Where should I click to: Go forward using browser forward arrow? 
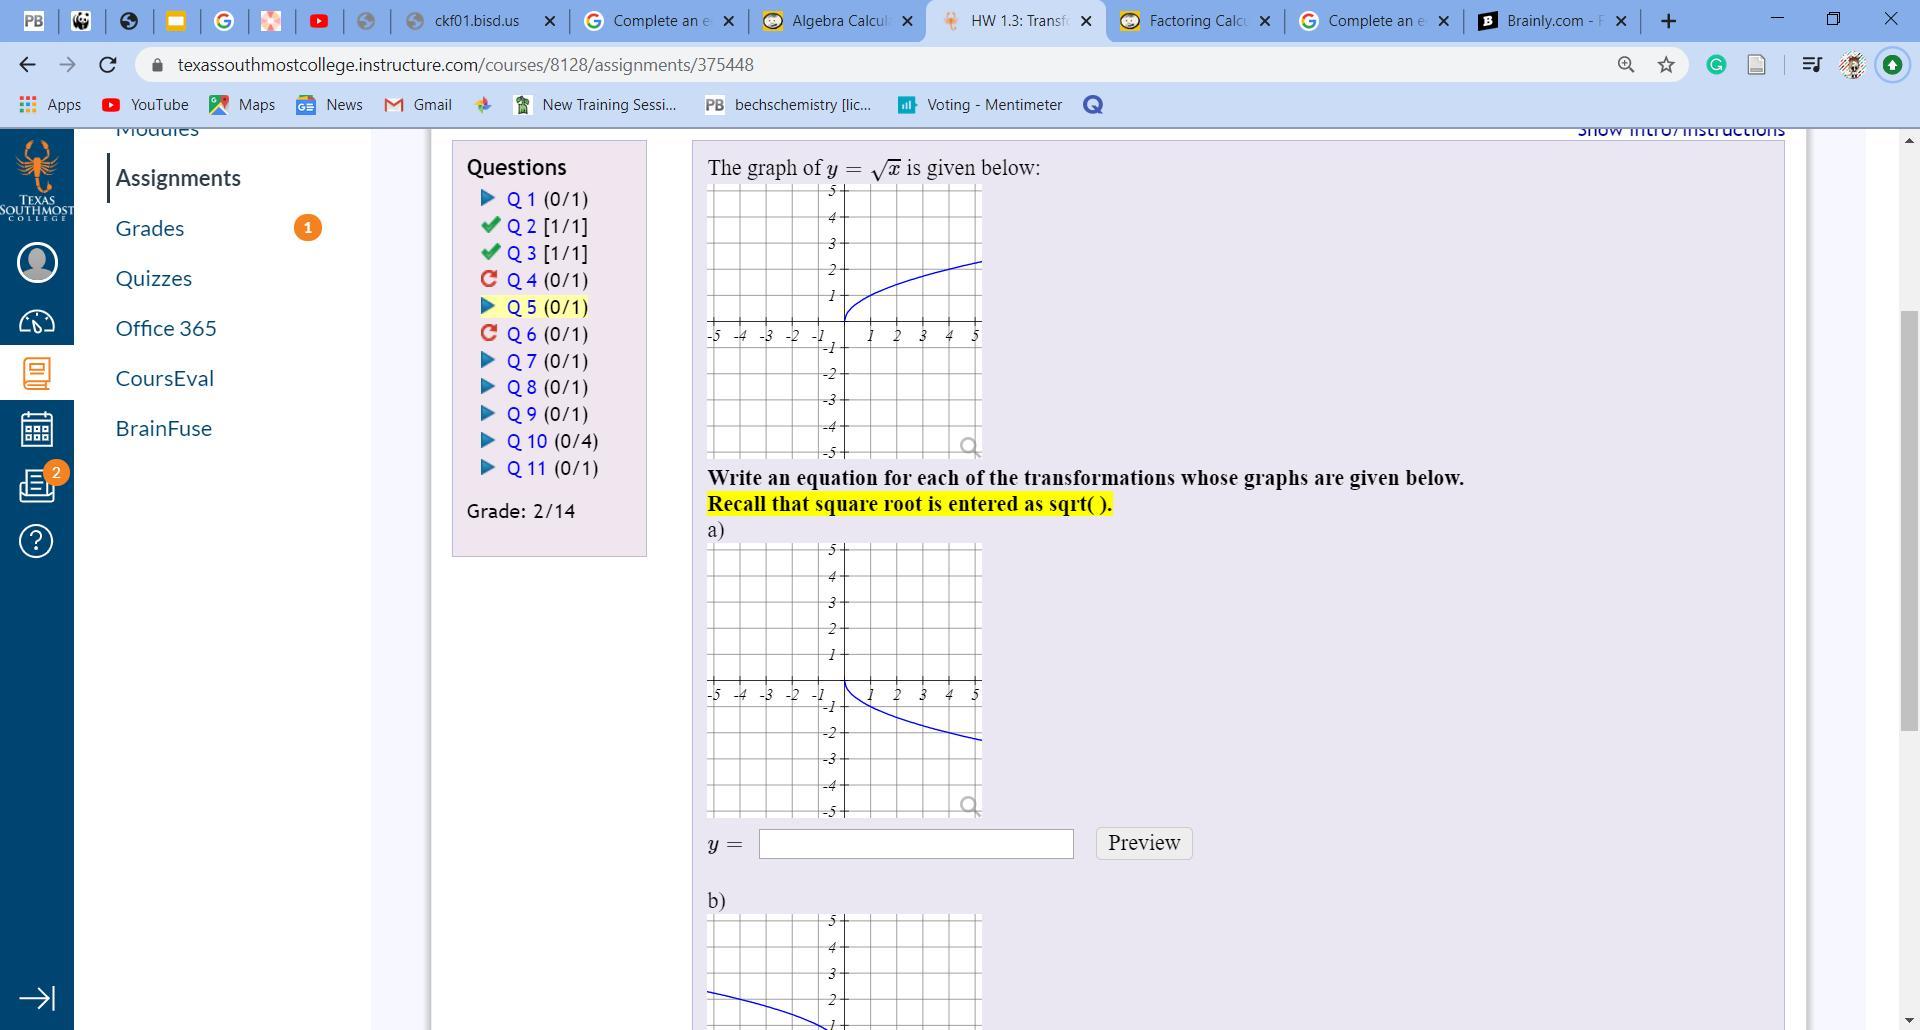pyautogui.click(x=67, y=65)
